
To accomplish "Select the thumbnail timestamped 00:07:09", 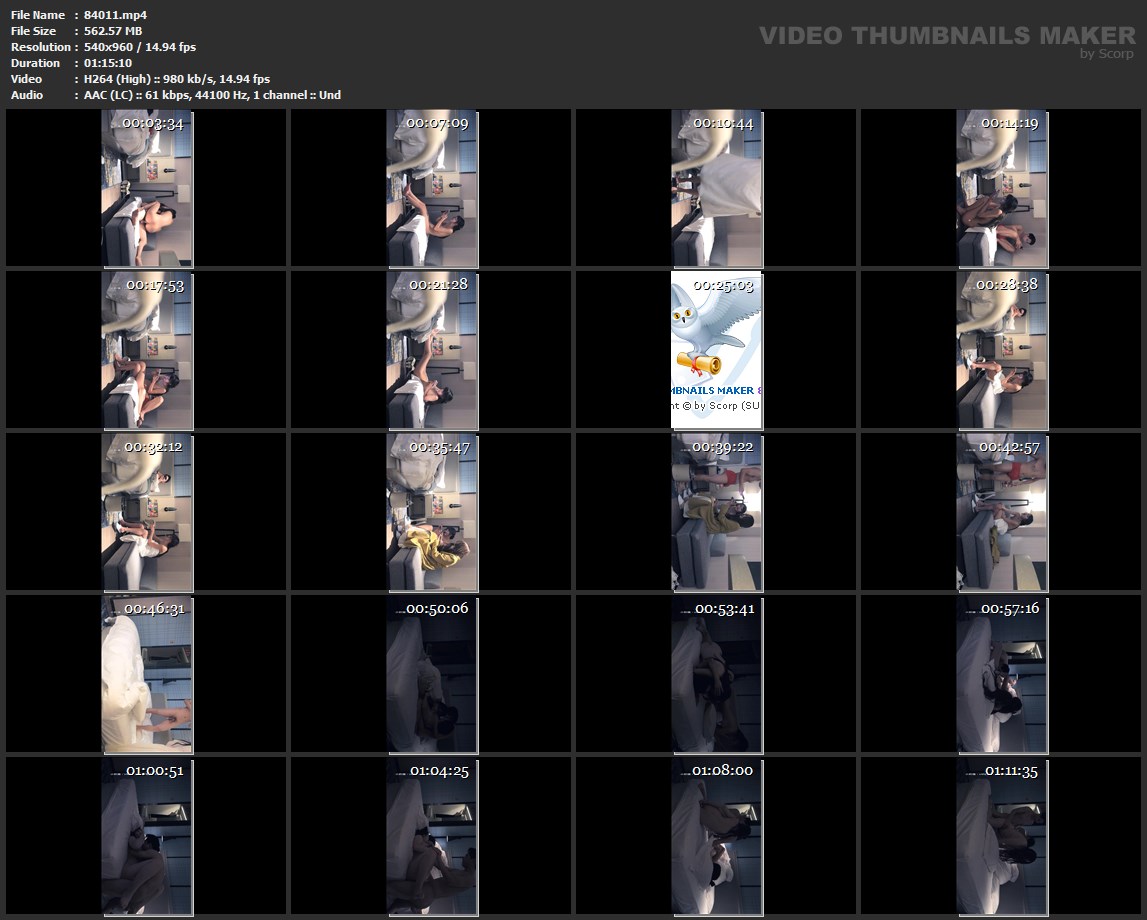I will coord(432,188).
